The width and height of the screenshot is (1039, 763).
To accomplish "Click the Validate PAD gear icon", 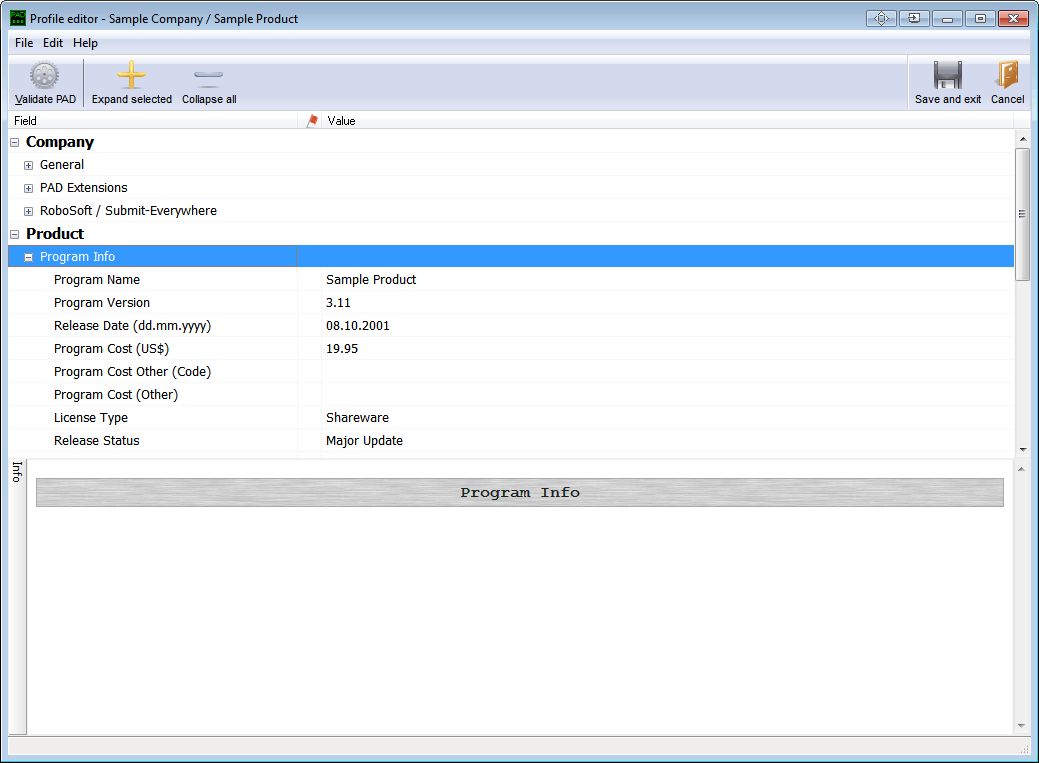I will 44,74.
